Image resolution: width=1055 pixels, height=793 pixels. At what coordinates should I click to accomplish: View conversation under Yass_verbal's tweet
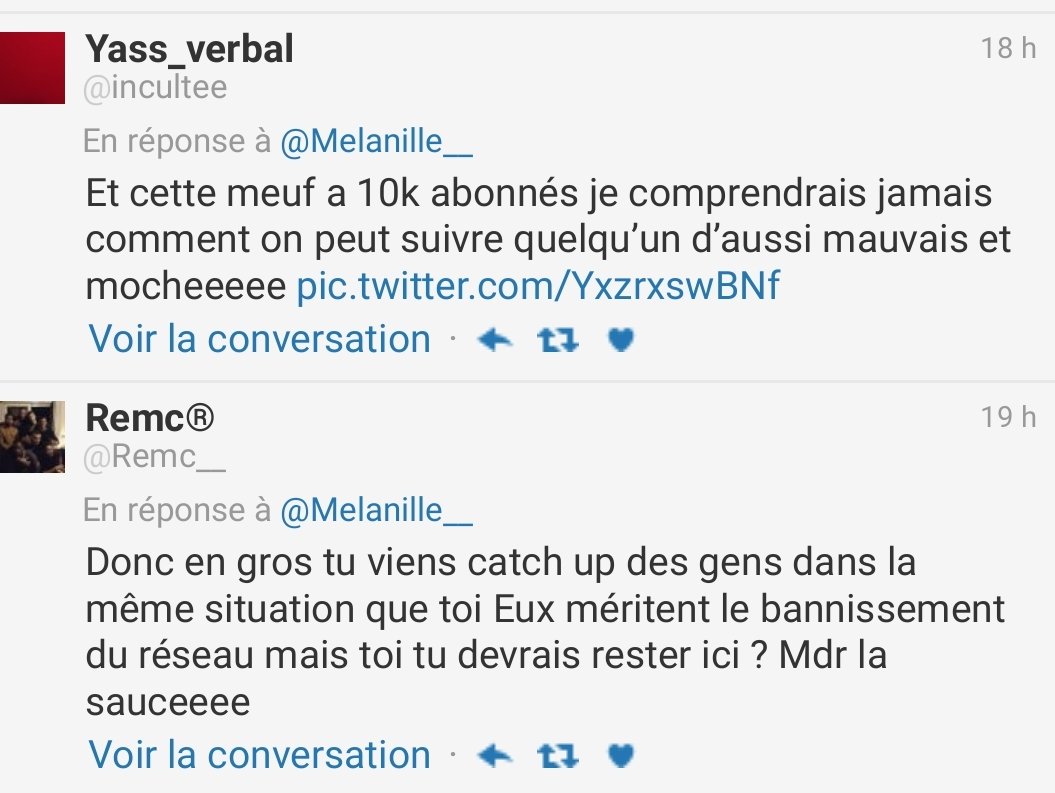click(x=260, y=340)
